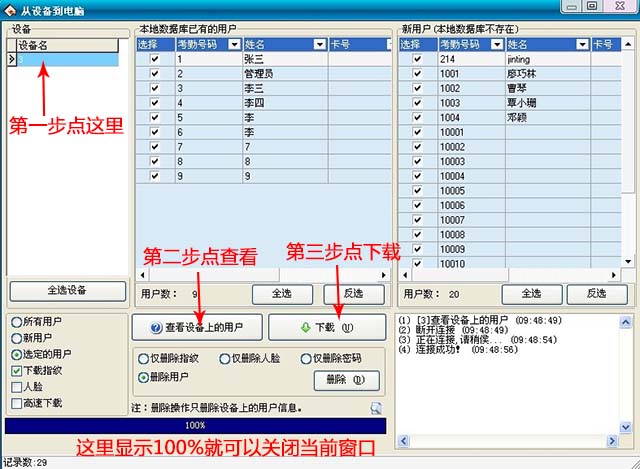Choose the 删除用户 radio option

[x=143, y=378]
